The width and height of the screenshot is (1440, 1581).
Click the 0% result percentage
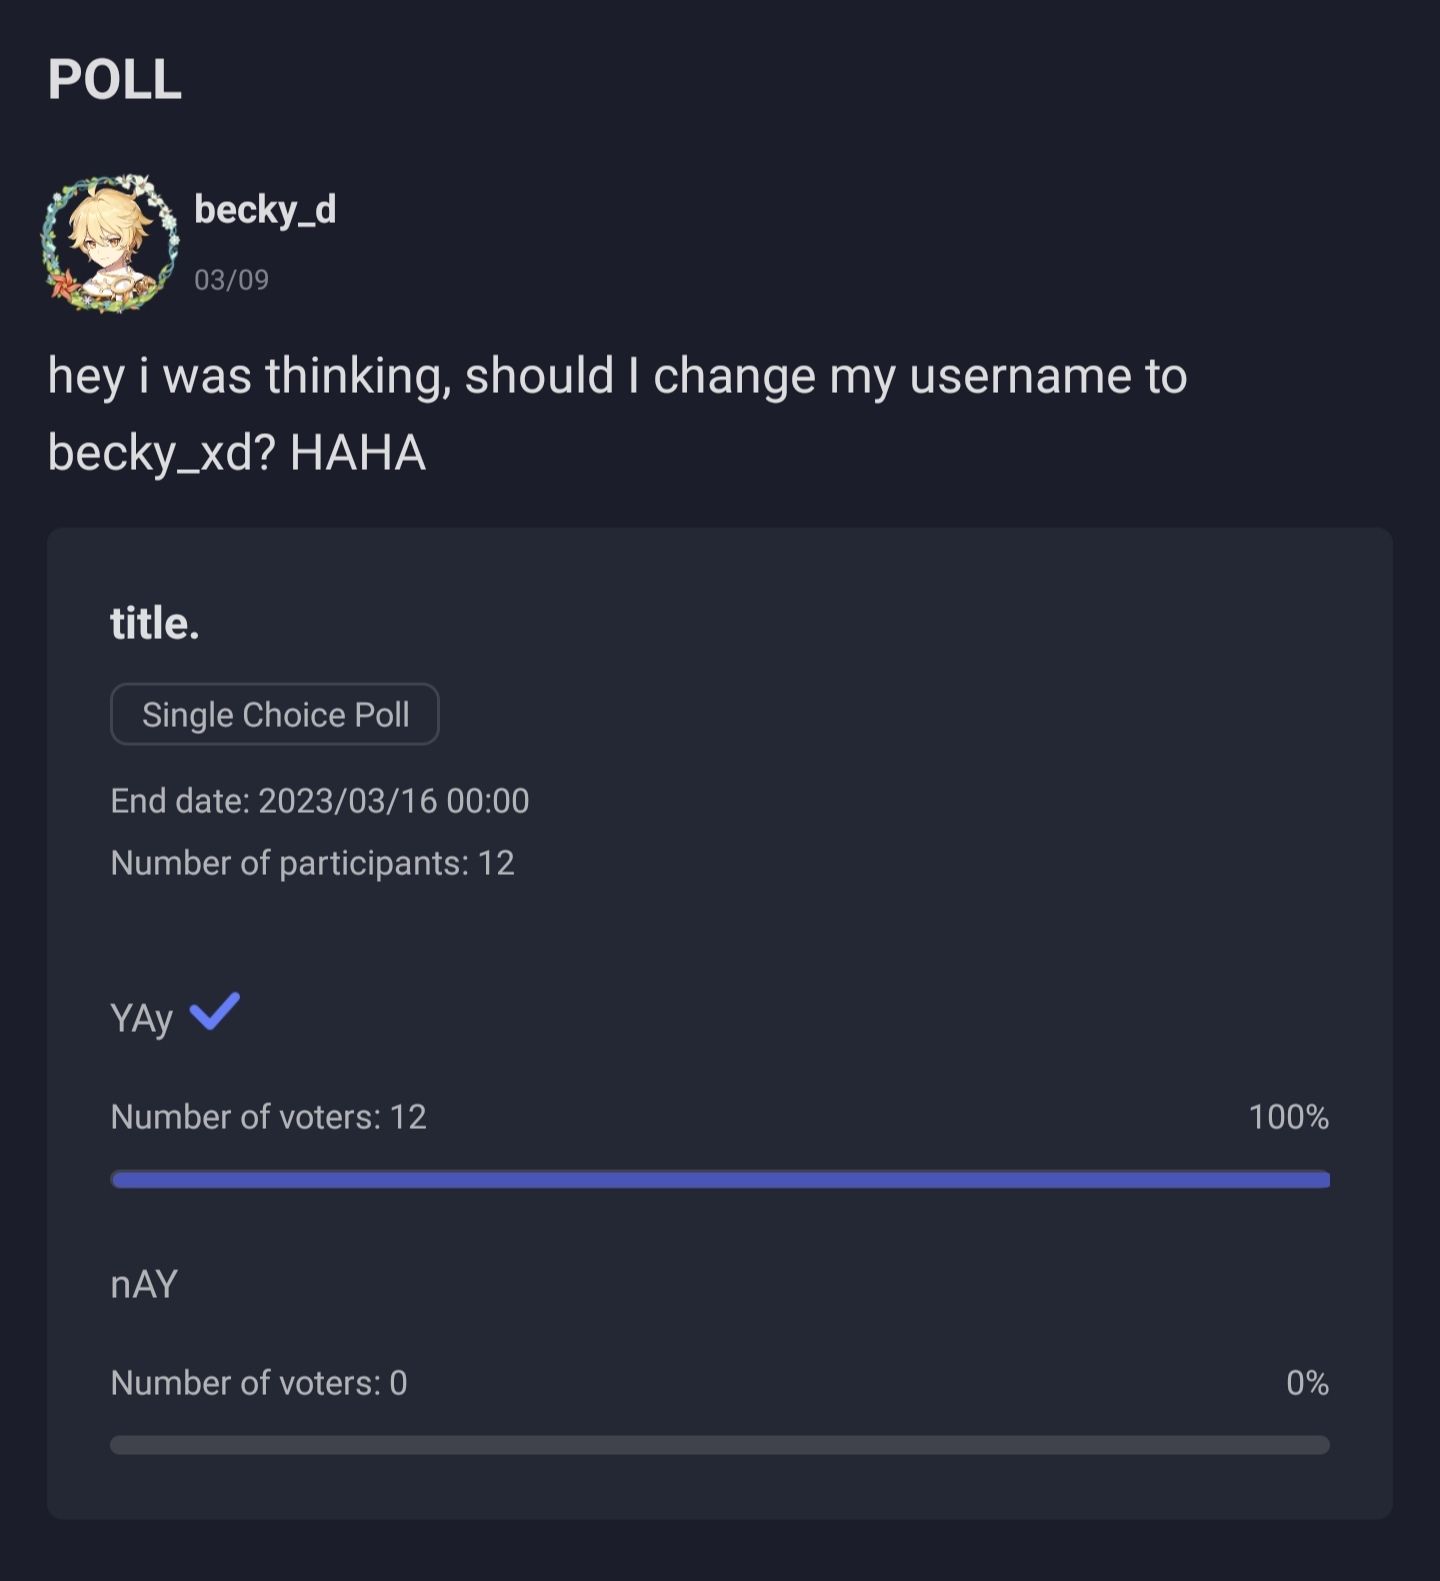tap(1307, 1383)
